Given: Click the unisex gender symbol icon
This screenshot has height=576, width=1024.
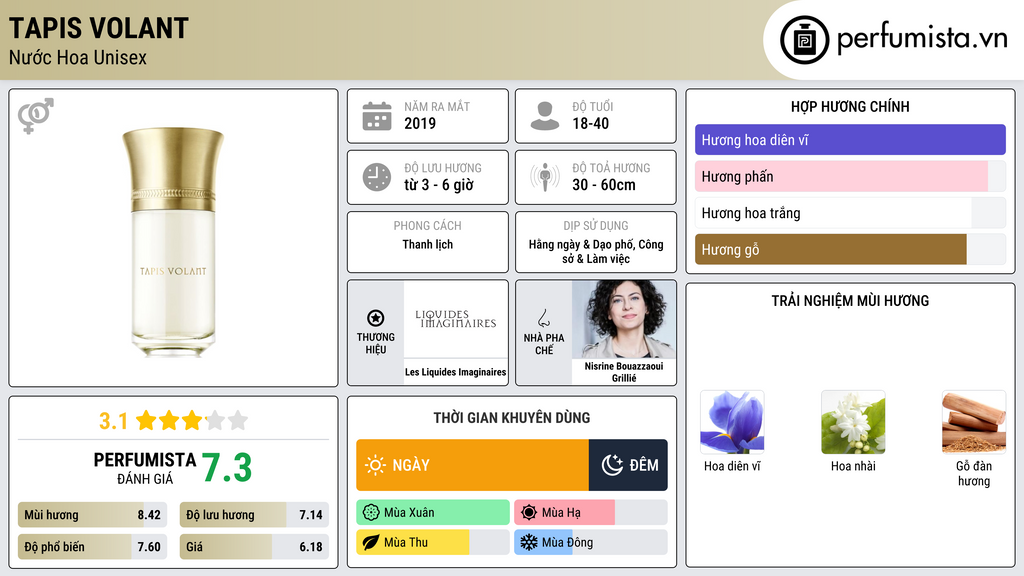Looking at the screenshot, I should click(x=36, y=116).
